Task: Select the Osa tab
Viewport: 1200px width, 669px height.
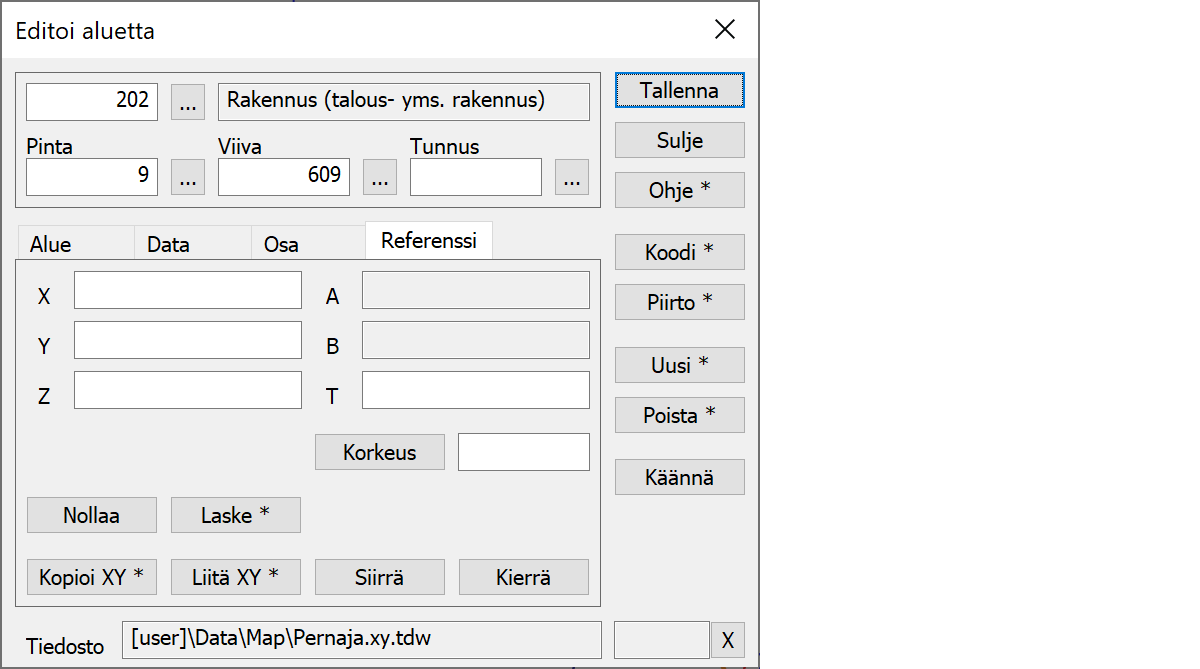Action: click(x=281, y=244)
